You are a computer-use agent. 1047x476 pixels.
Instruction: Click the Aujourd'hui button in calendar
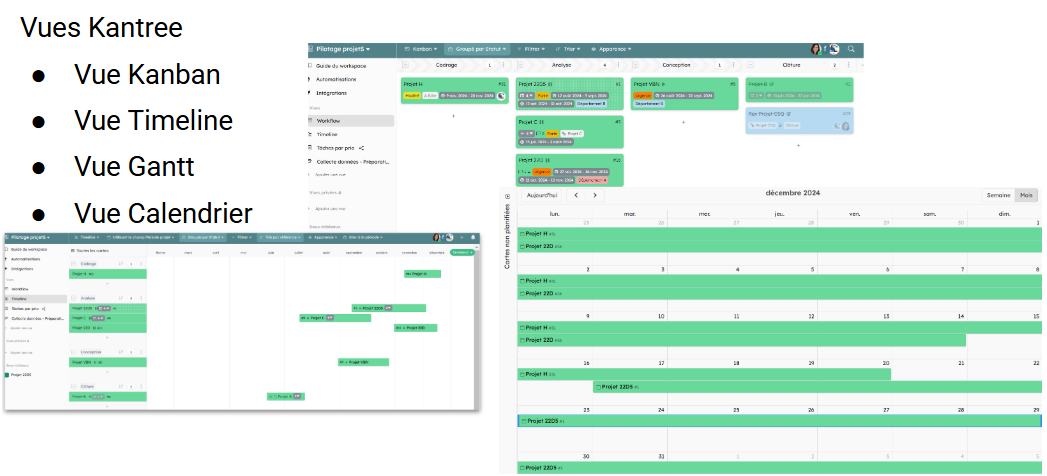click(541, 196)
